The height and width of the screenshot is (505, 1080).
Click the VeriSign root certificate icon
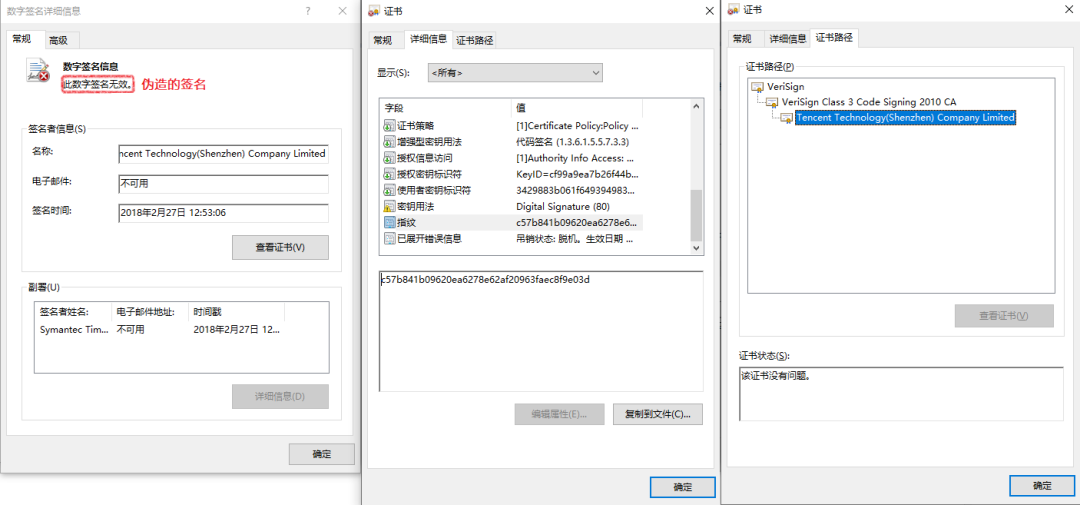[758, 87]
